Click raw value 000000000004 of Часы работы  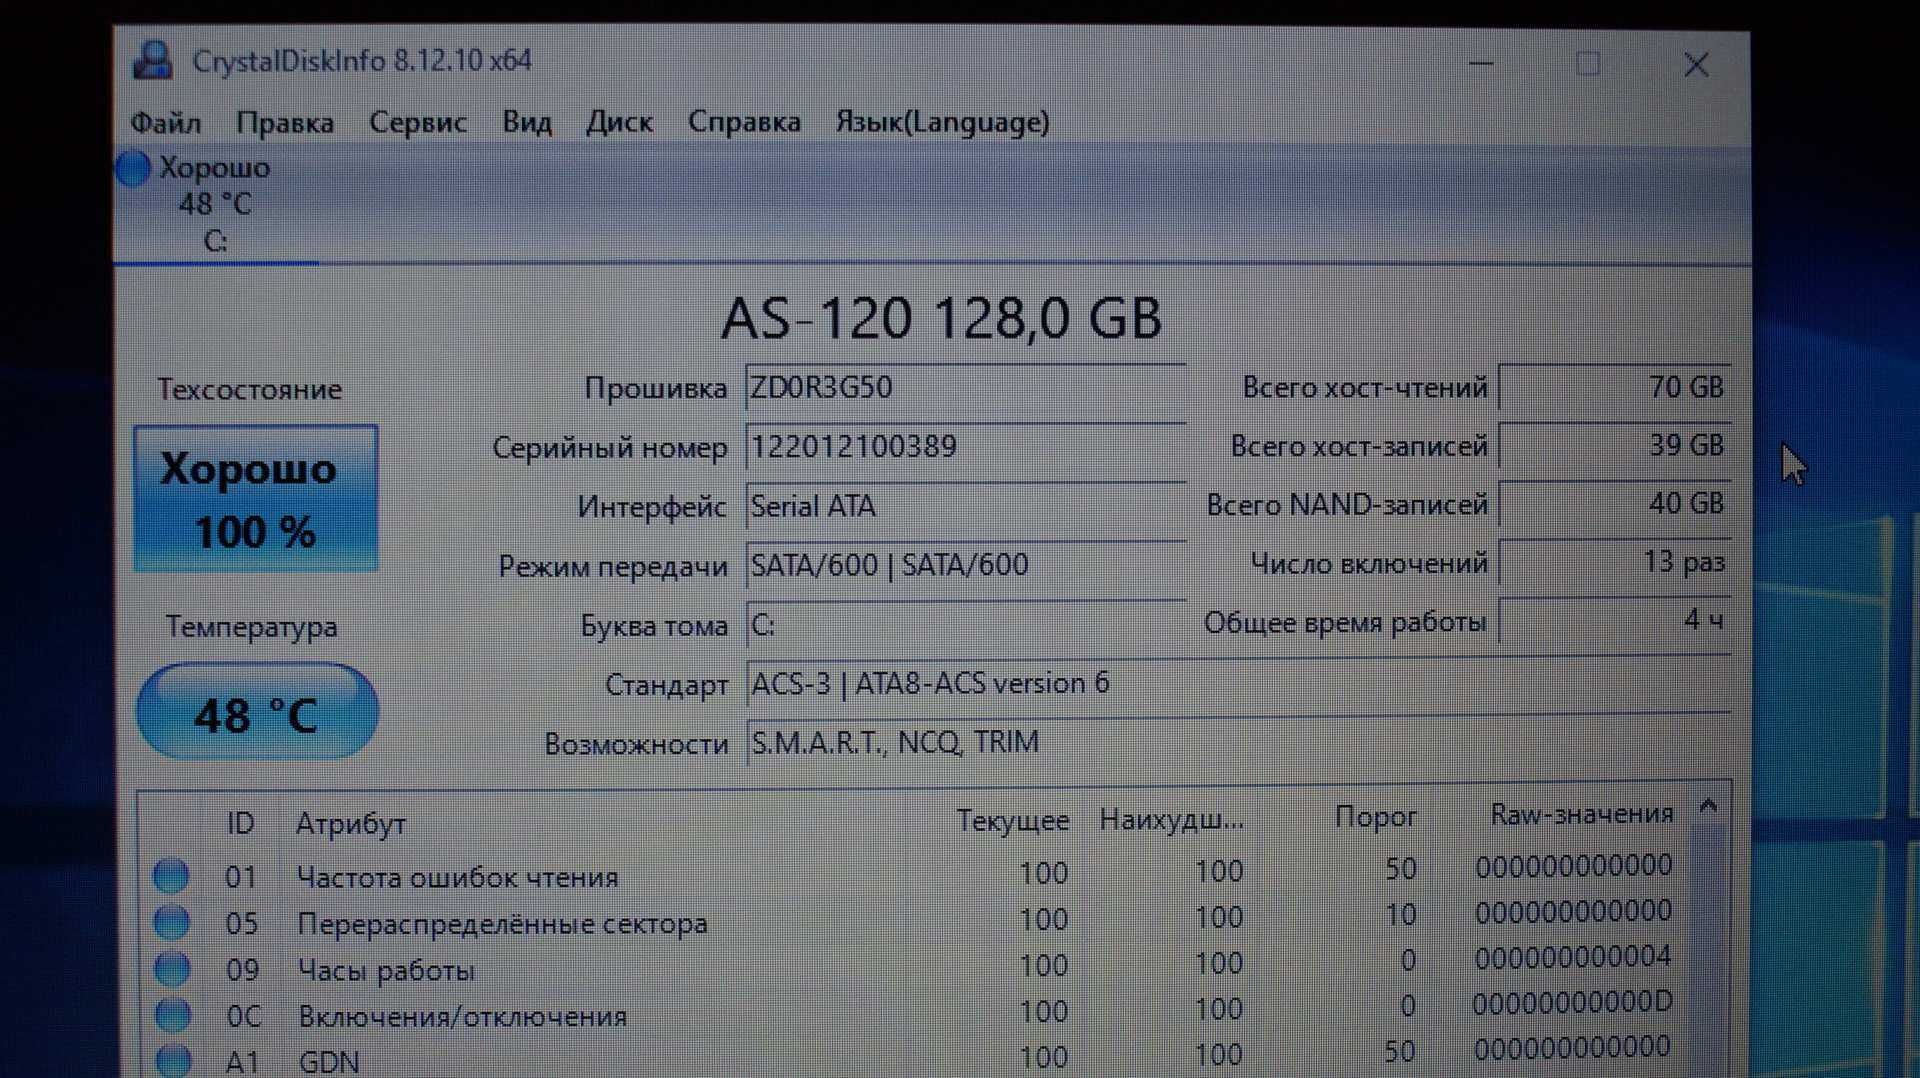(1572, 958)
